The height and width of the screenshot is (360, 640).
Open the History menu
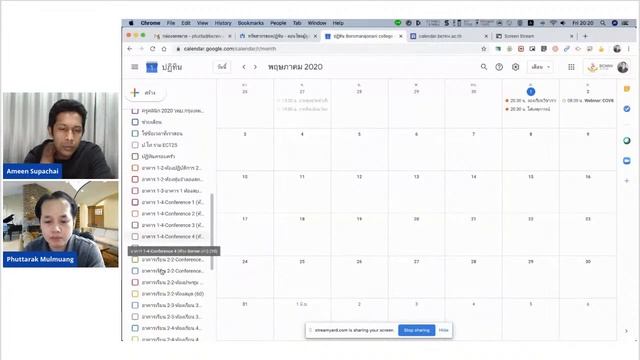coord(223,23)
